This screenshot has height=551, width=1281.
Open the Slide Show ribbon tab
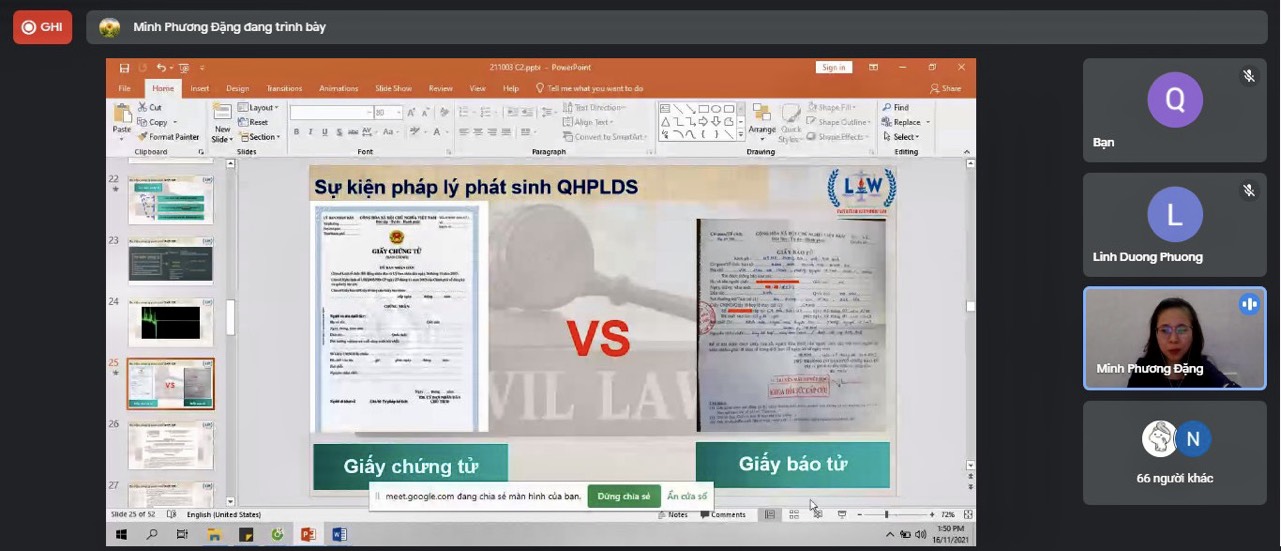(x=393, y=88)
